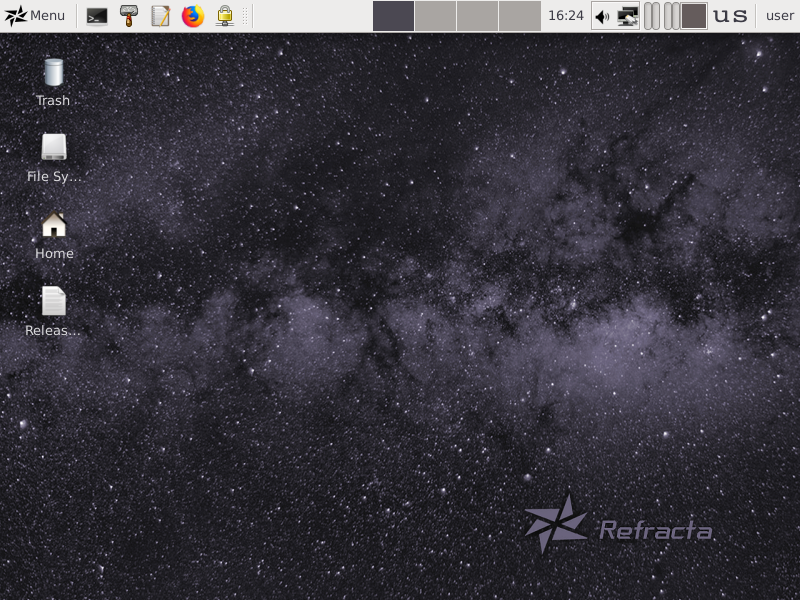Switch to the first workspace

(x=393, y=16)
